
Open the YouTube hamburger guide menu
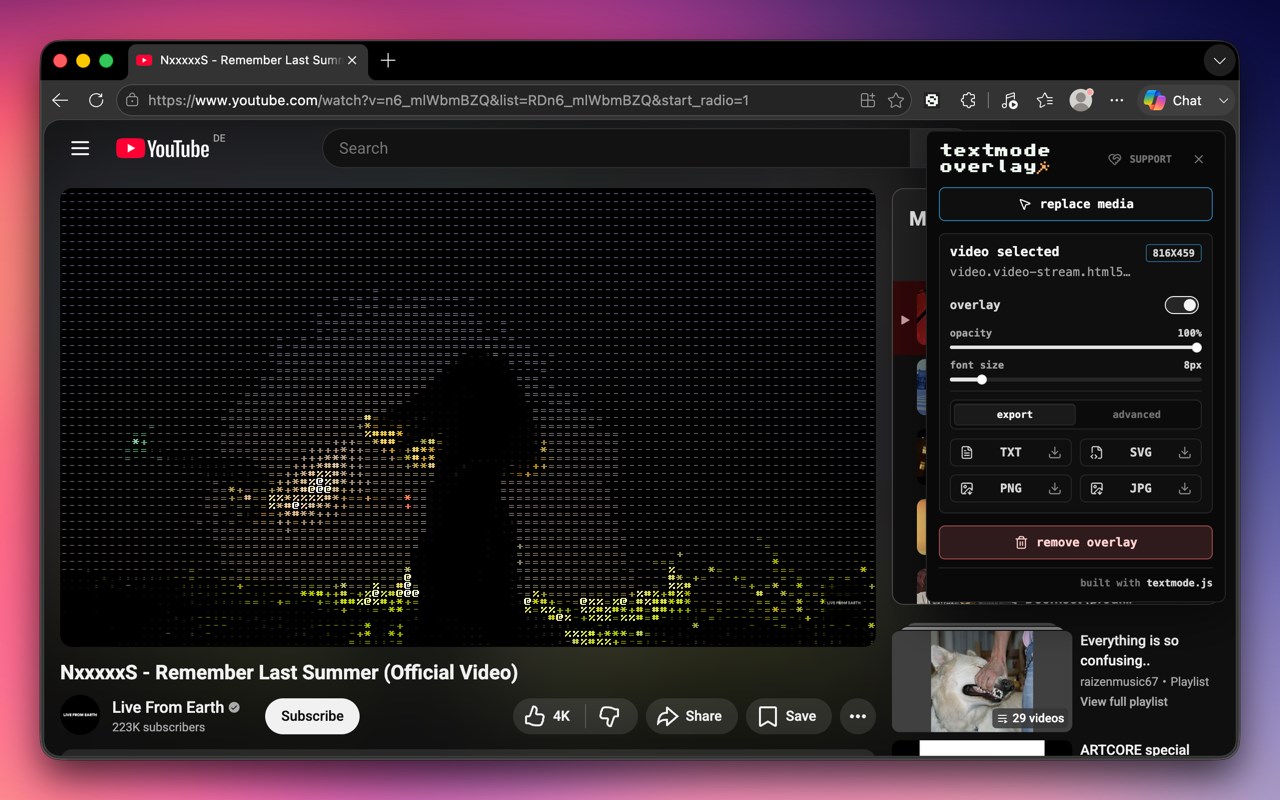tap(80, 148)
